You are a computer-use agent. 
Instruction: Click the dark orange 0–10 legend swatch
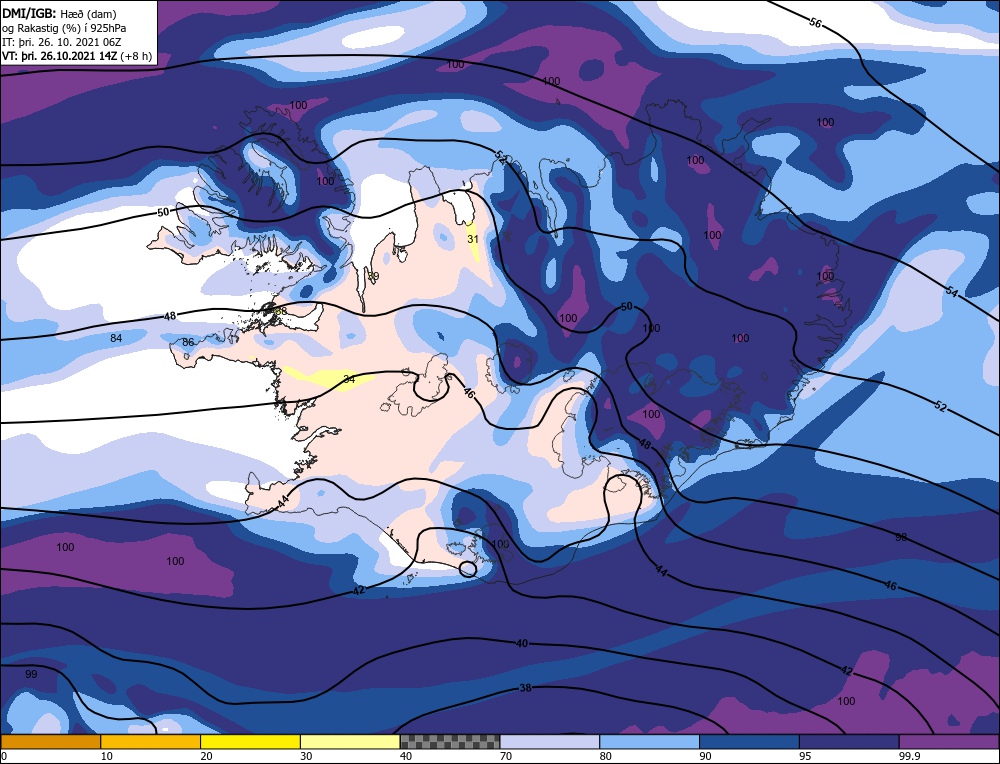[x=50, y=741]
